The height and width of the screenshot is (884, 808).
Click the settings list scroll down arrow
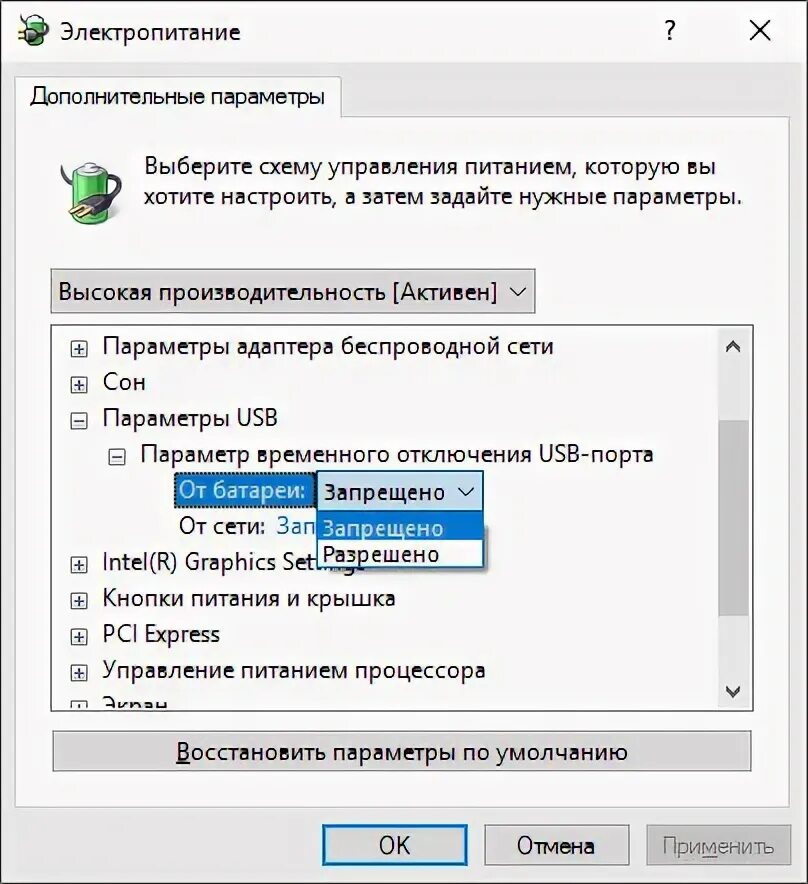733,691
